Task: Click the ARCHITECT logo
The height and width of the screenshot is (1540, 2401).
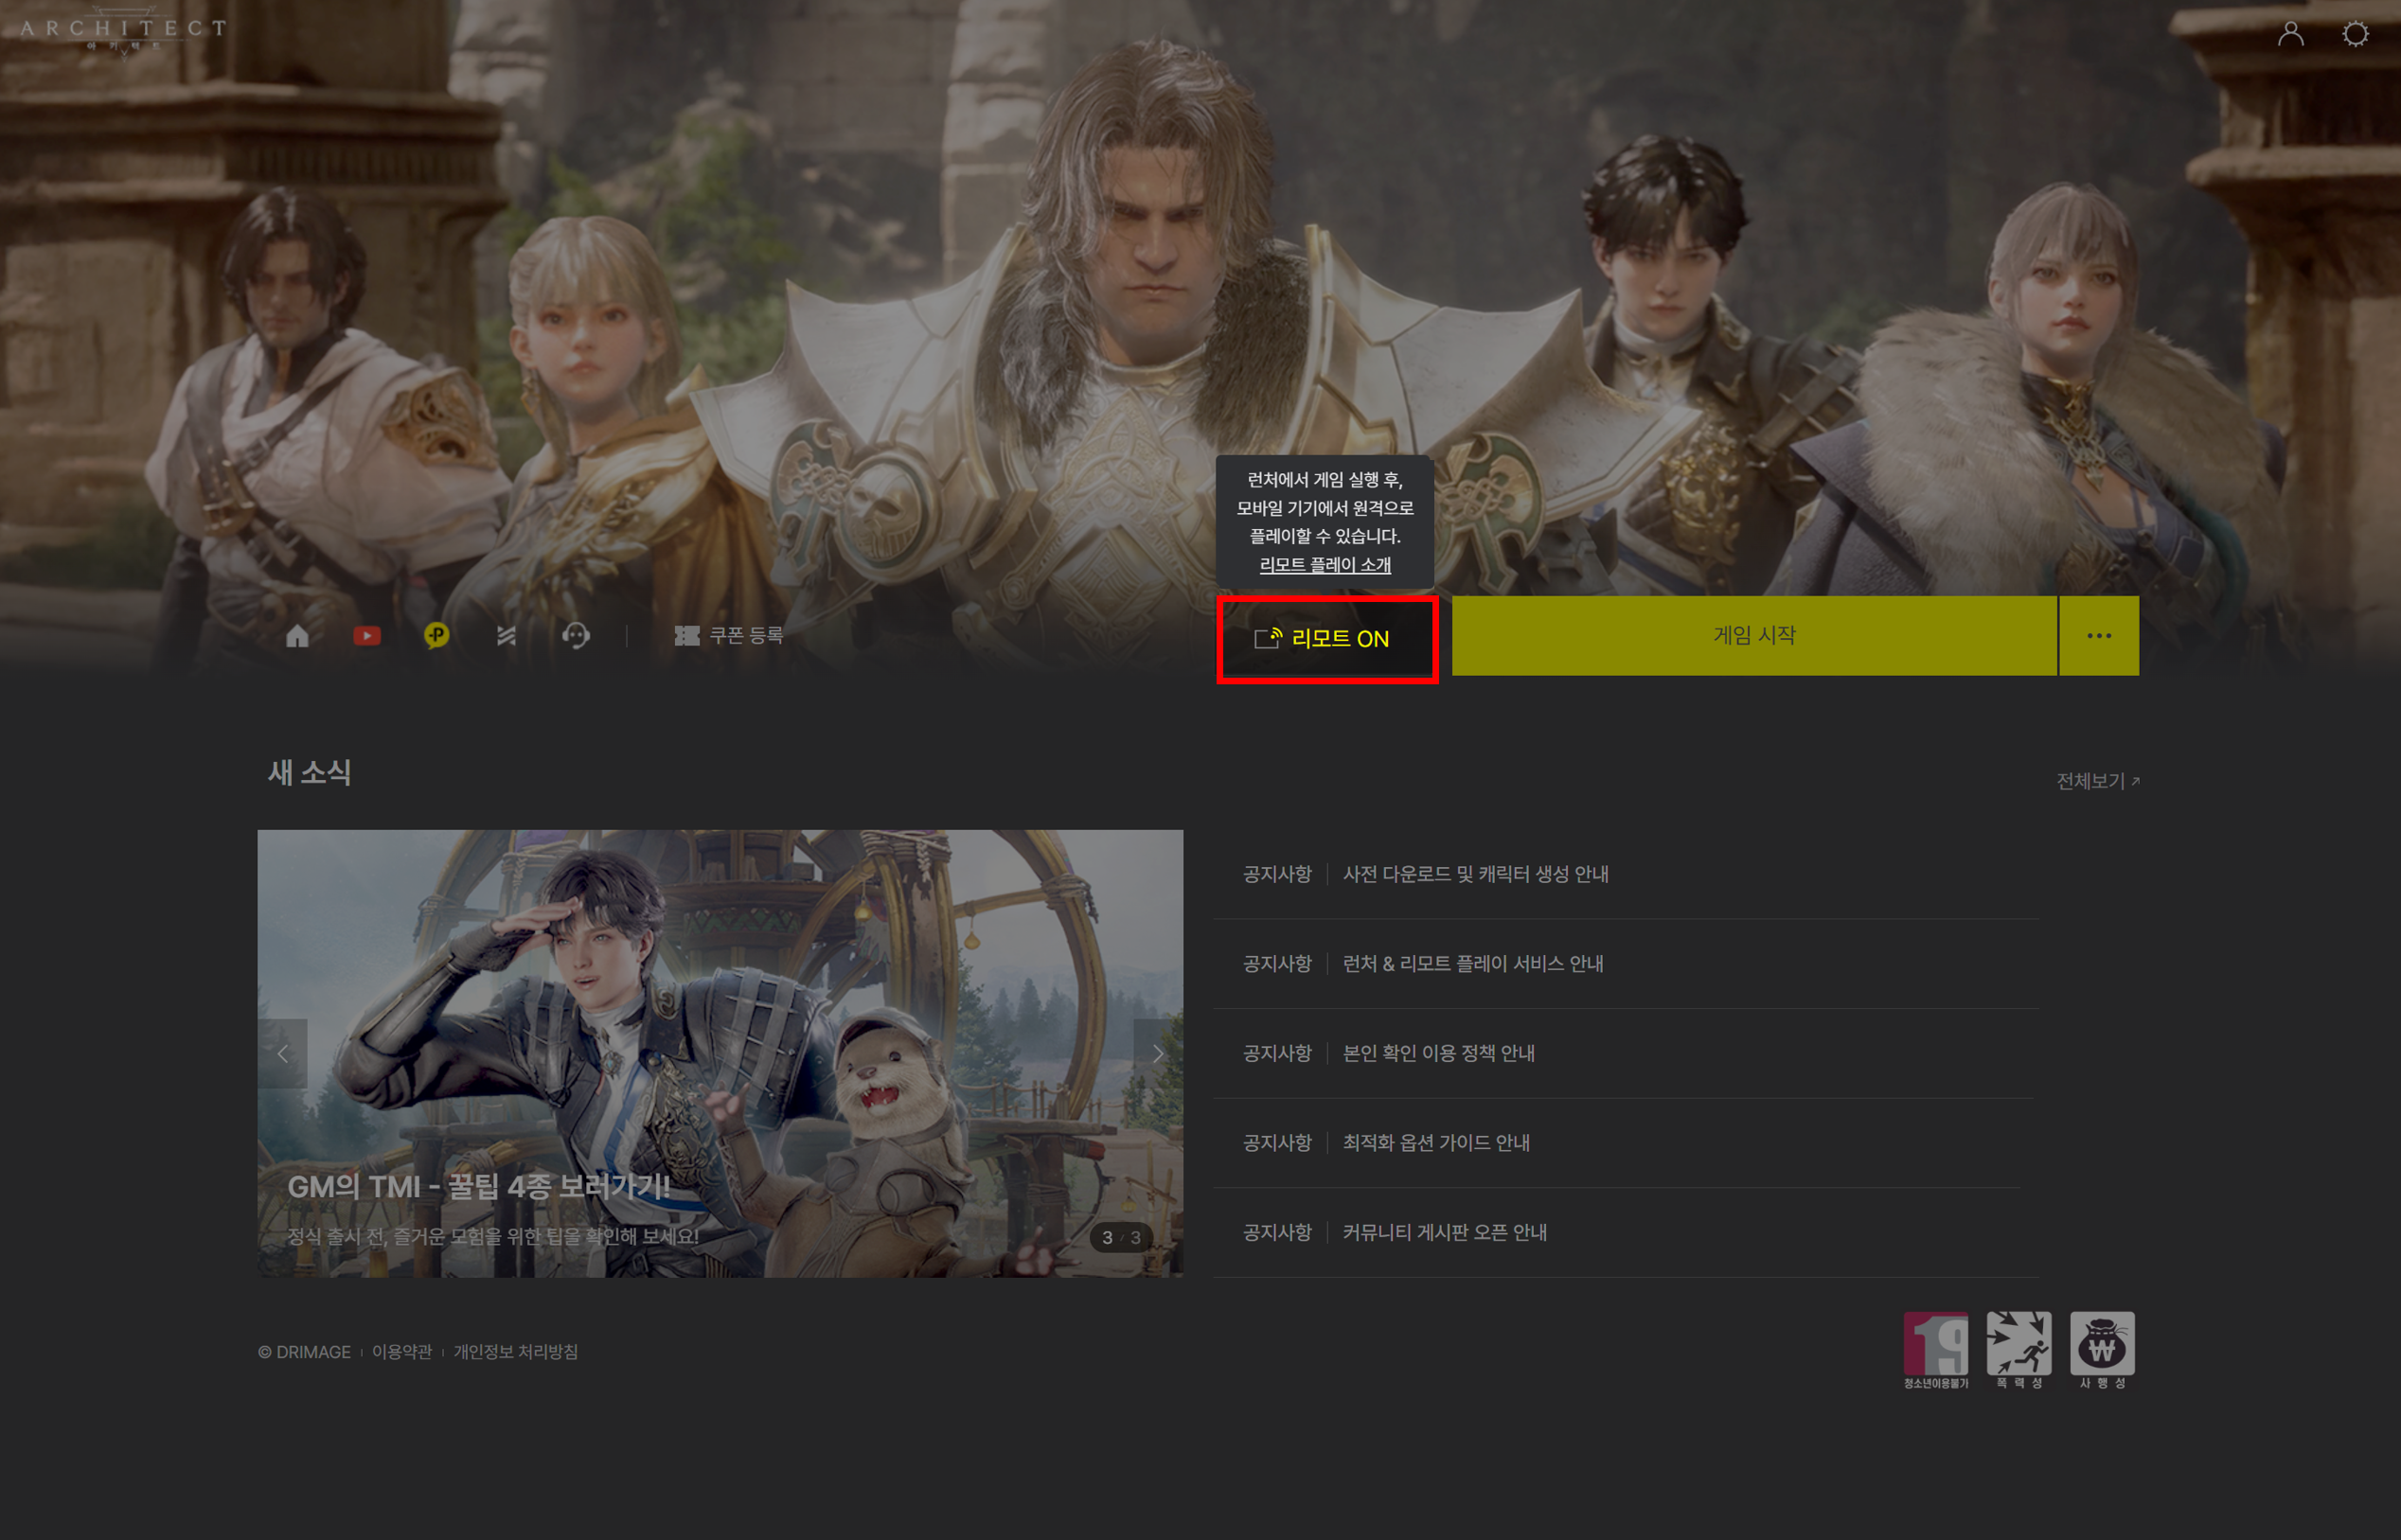Action: [123, 30]
